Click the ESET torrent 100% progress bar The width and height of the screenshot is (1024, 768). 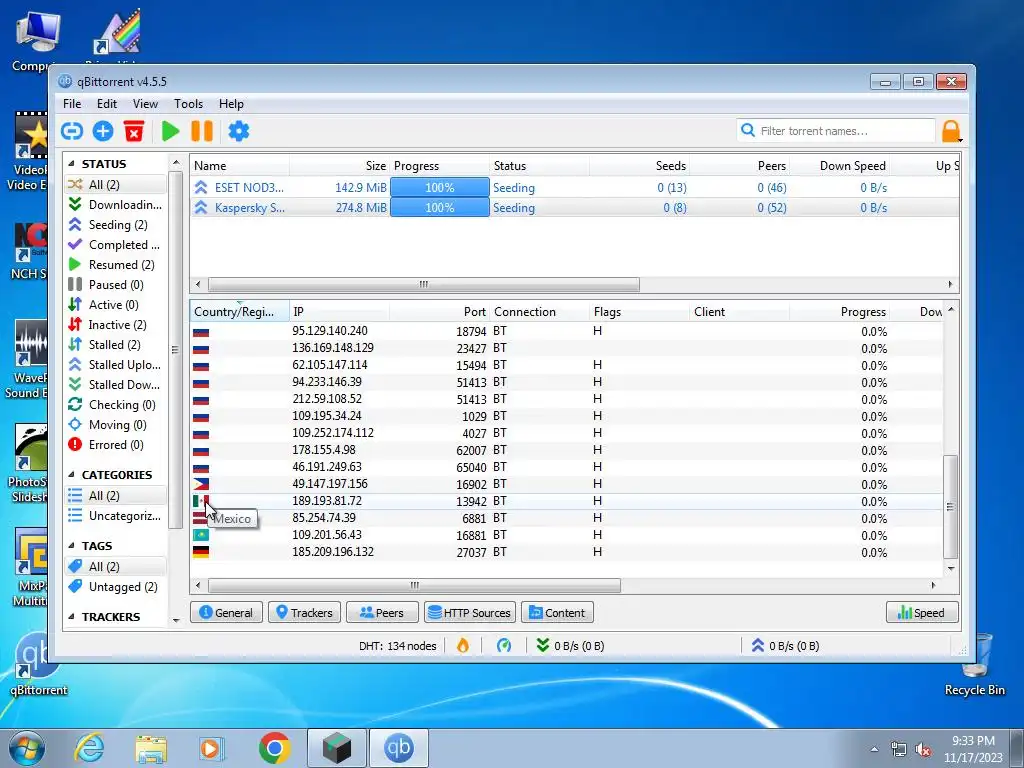440,187
